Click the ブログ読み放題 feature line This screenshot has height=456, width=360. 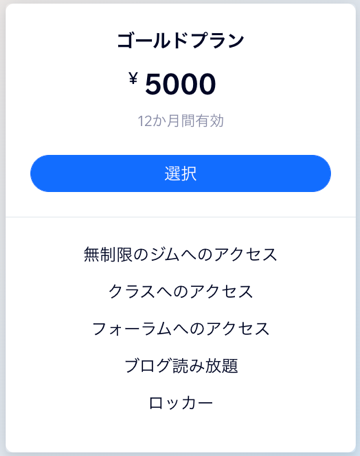180,366
